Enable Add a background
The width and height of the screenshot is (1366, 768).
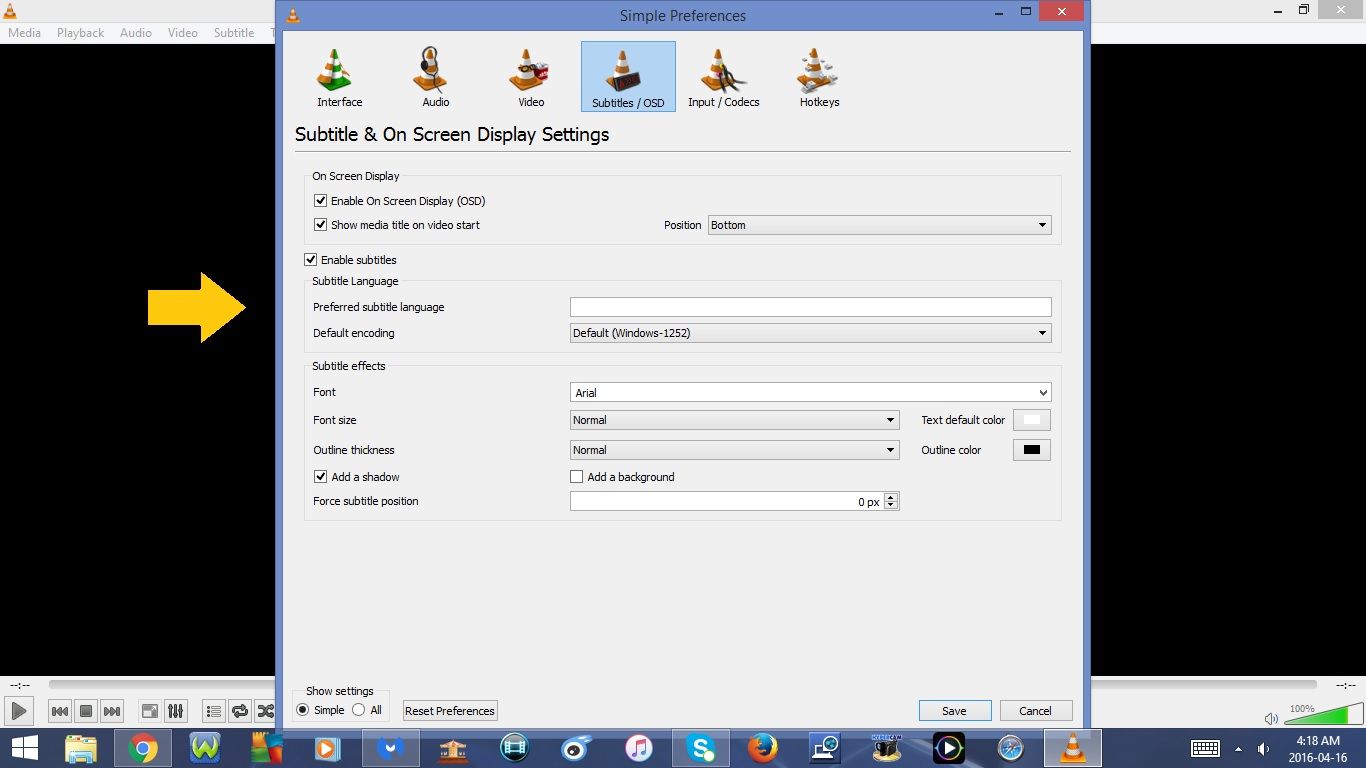click(x=576, y=476)
